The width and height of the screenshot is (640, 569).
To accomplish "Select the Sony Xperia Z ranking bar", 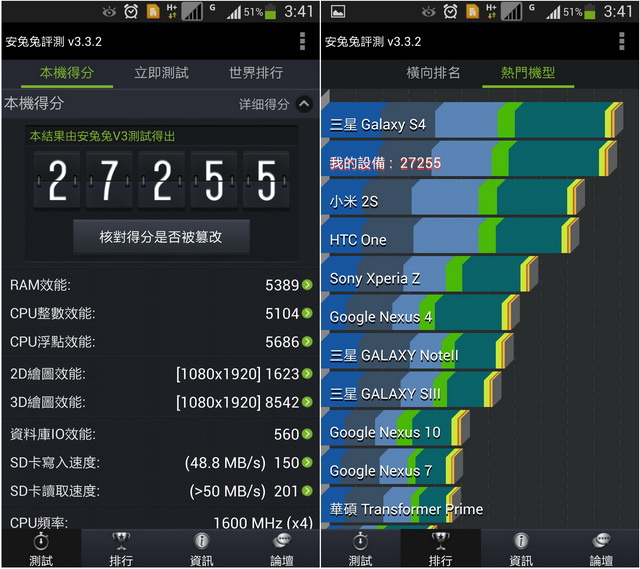I will tap(430, 274).
